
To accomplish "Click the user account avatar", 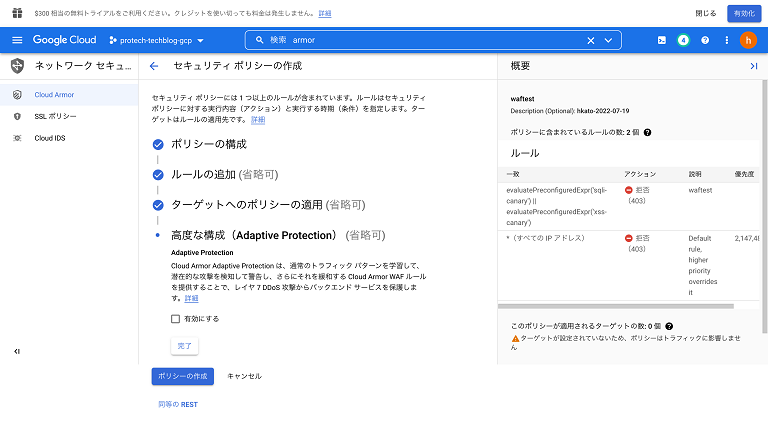I will click(748, 40).
